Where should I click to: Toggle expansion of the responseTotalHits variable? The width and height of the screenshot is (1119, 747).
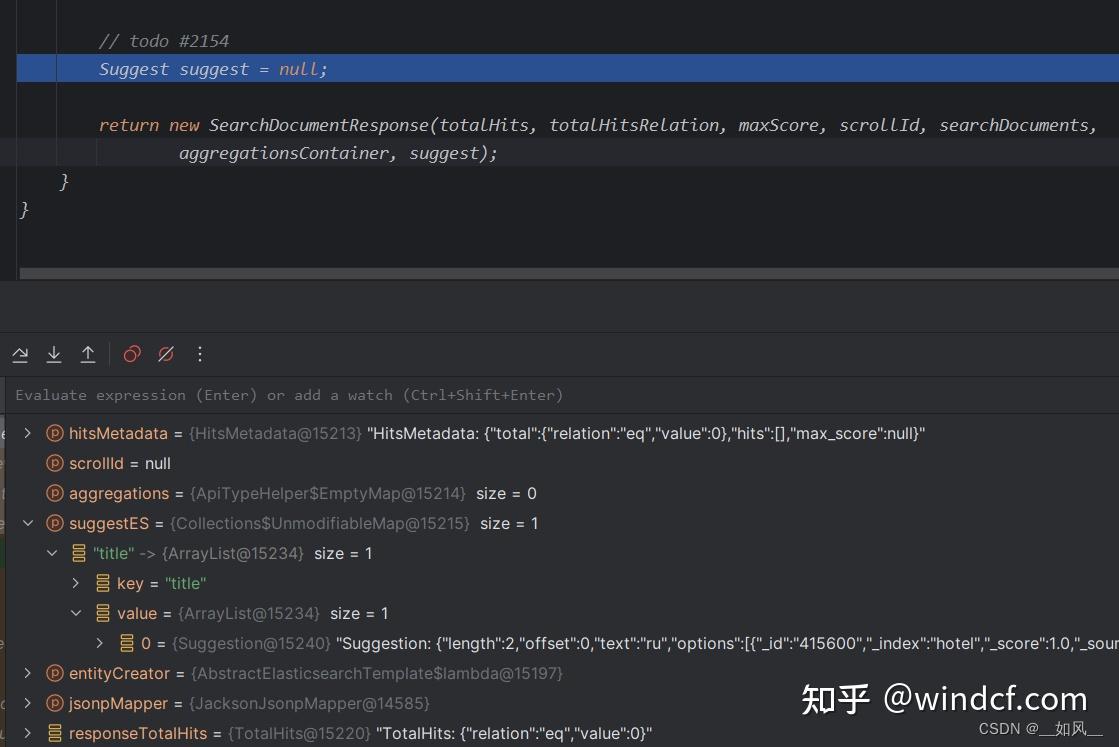pos(27,733)
